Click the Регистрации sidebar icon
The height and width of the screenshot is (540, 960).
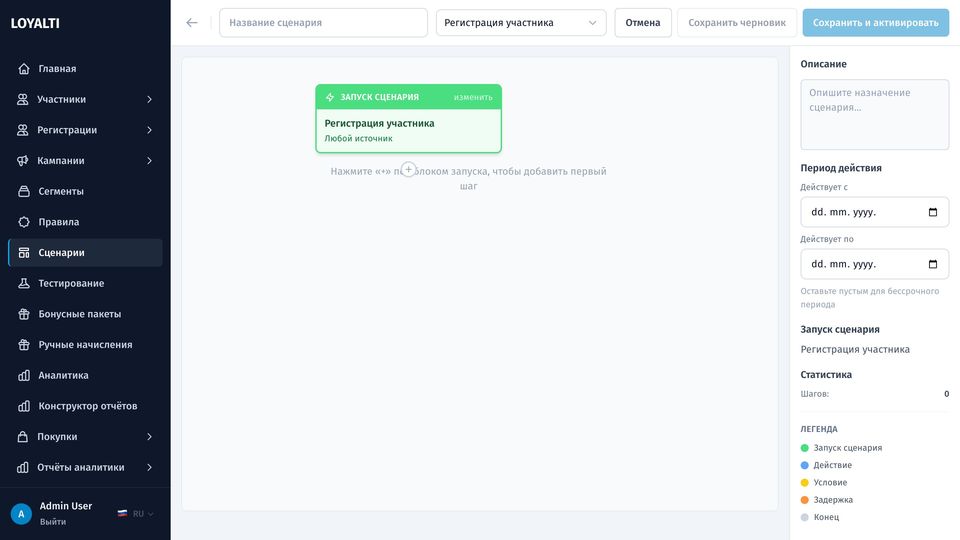point(23,130)
